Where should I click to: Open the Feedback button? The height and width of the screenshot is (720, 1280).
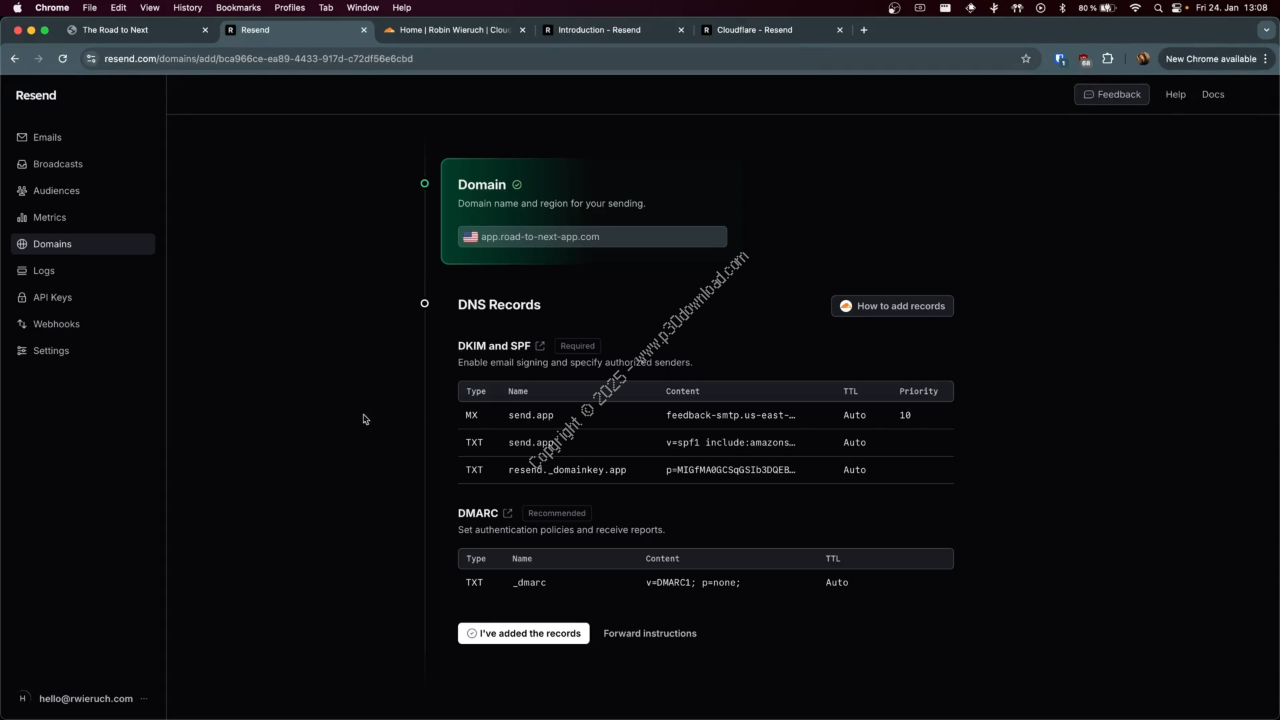tap(1112, 94)
